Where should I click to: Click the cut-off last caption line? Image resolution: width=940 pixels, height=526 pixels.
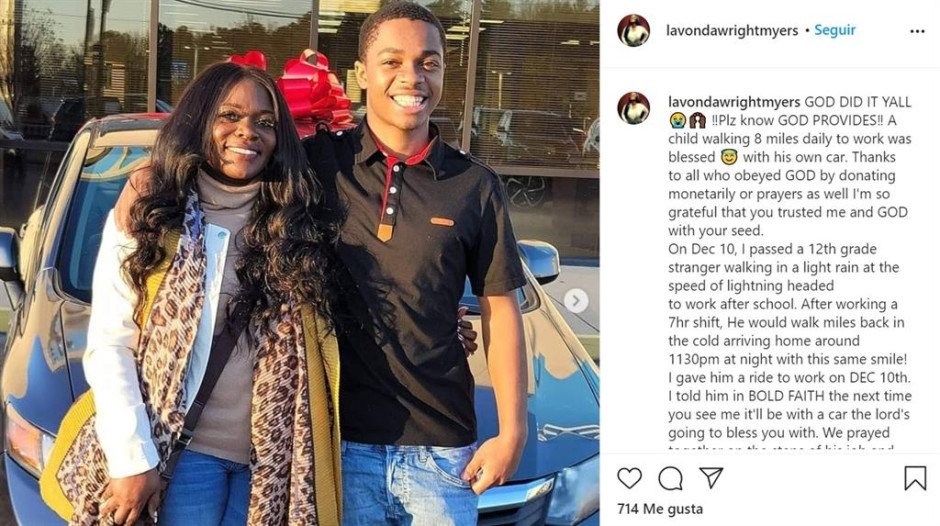point(781,448)
